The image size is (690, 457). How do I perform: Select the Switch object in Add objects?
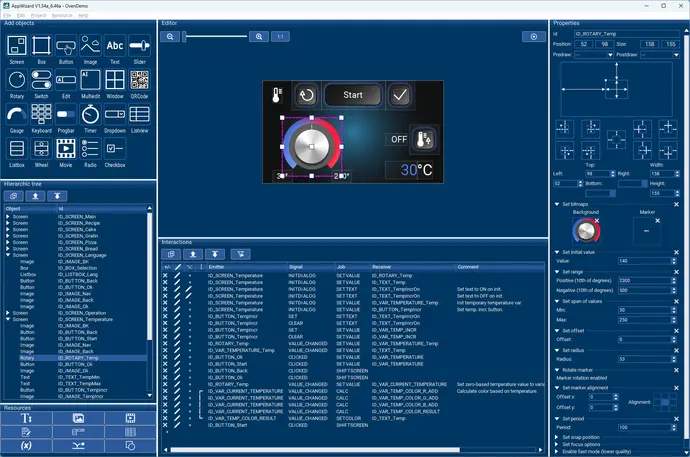click(x=41, y=81)
